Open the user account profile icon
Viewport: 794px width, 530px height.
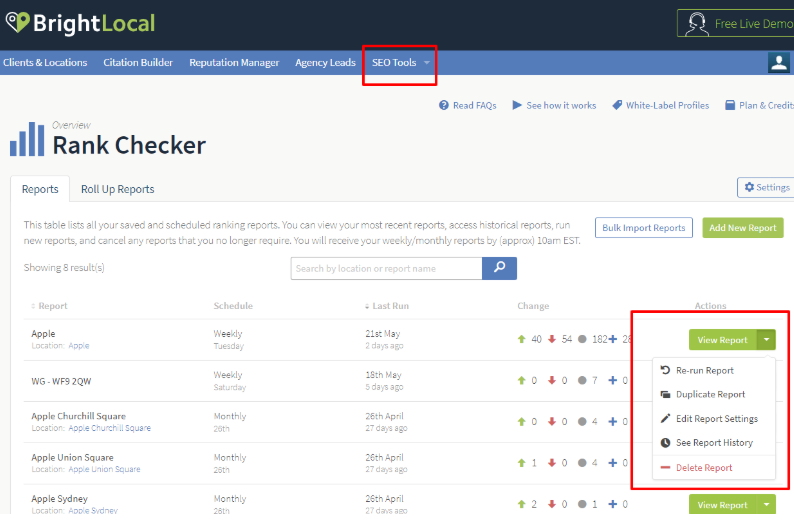pos(779,63)
